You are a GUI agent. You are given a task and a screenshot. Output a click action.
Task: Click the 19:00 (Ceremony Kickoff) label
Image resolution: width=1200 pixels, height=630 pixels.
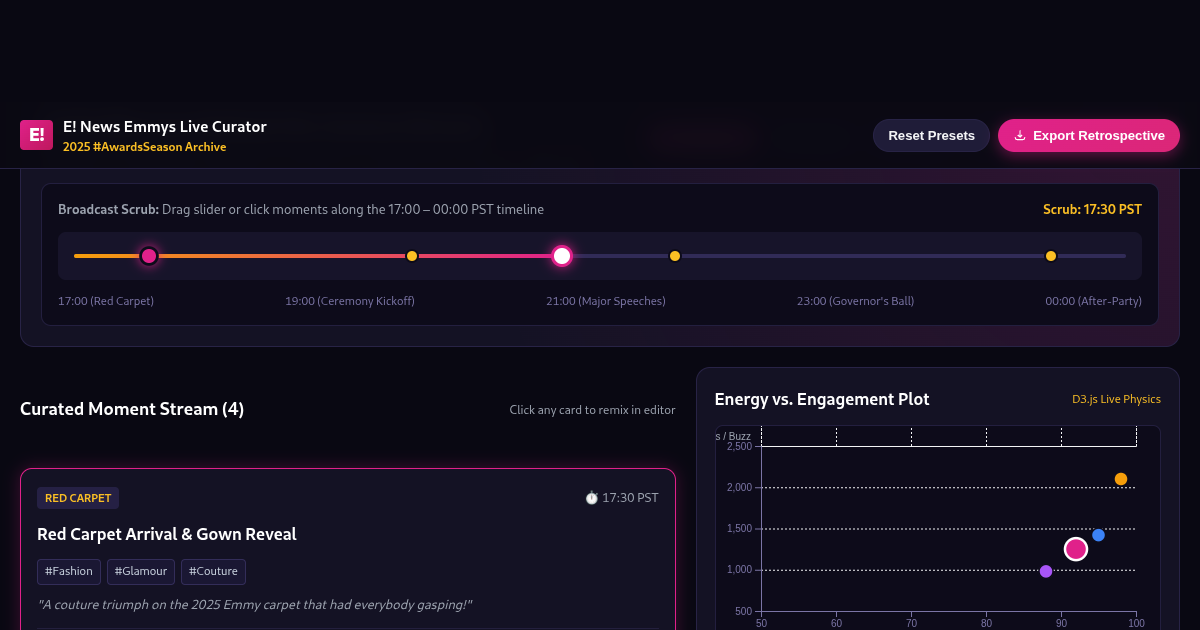[x=350, y=301]
